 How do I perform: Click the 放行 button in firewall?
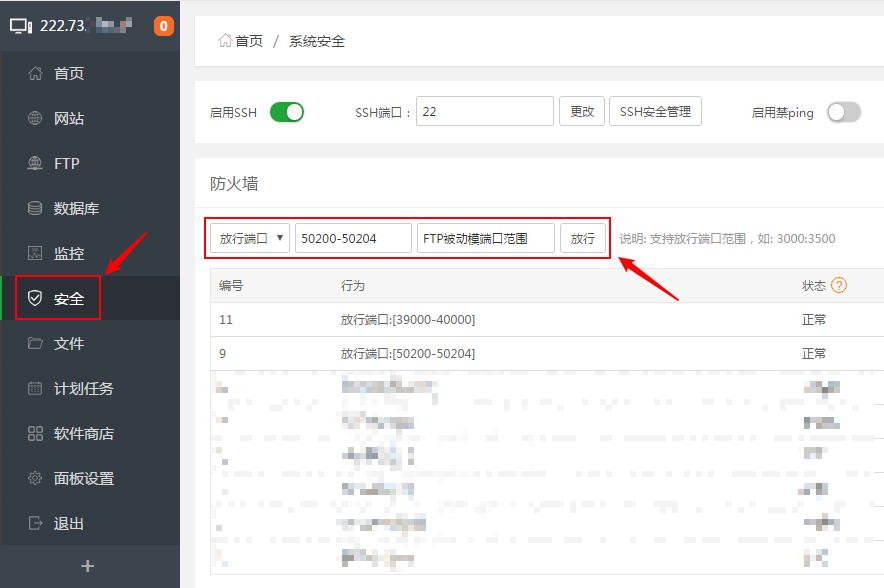pos(582,238)
